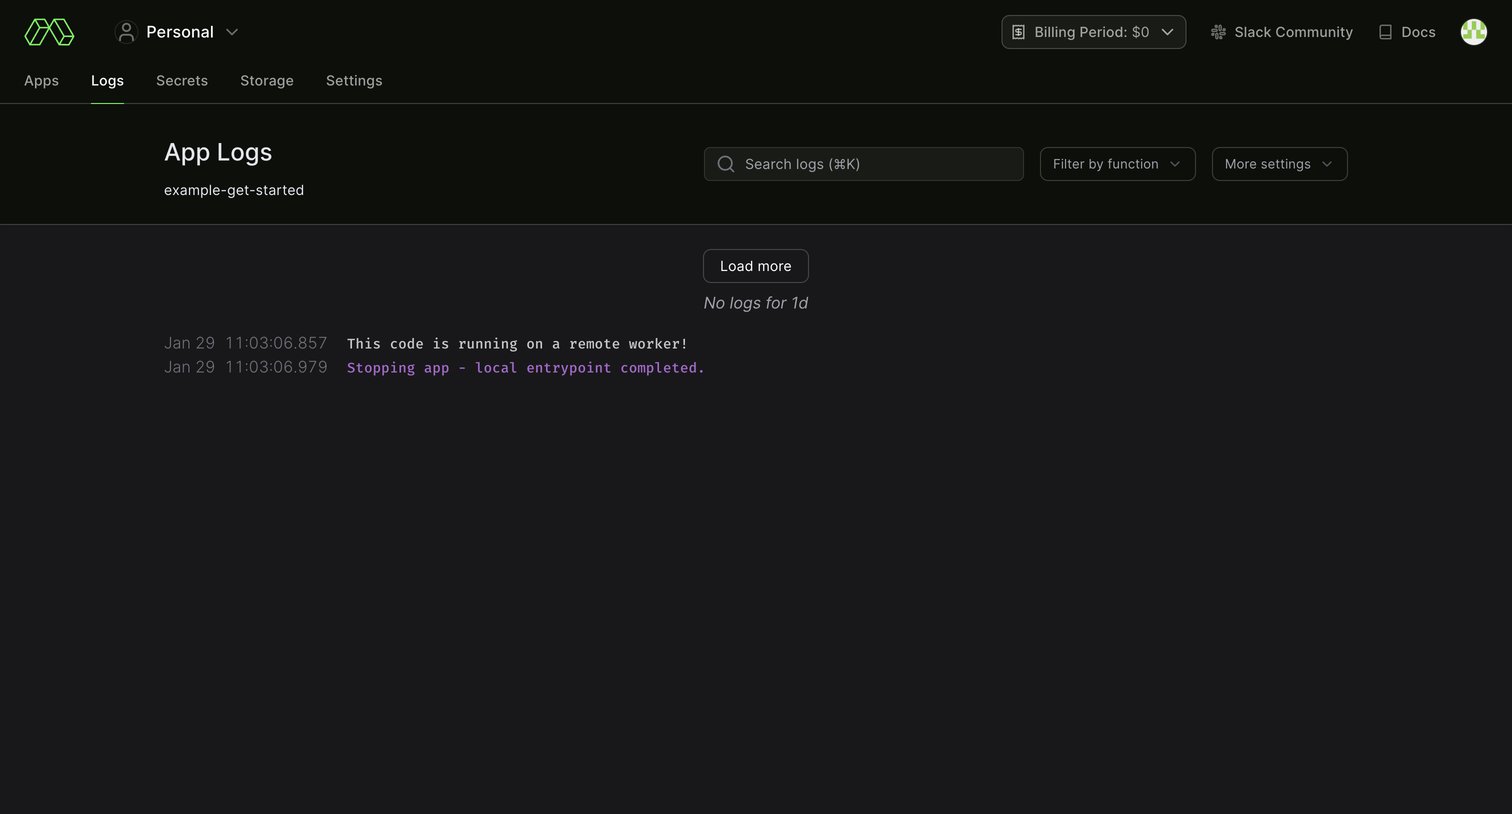This screenshot has width=1512, height=814.
Task: Click the 'No logs for 1d' message
Action: pyautogui.click(x=756, y=303)
